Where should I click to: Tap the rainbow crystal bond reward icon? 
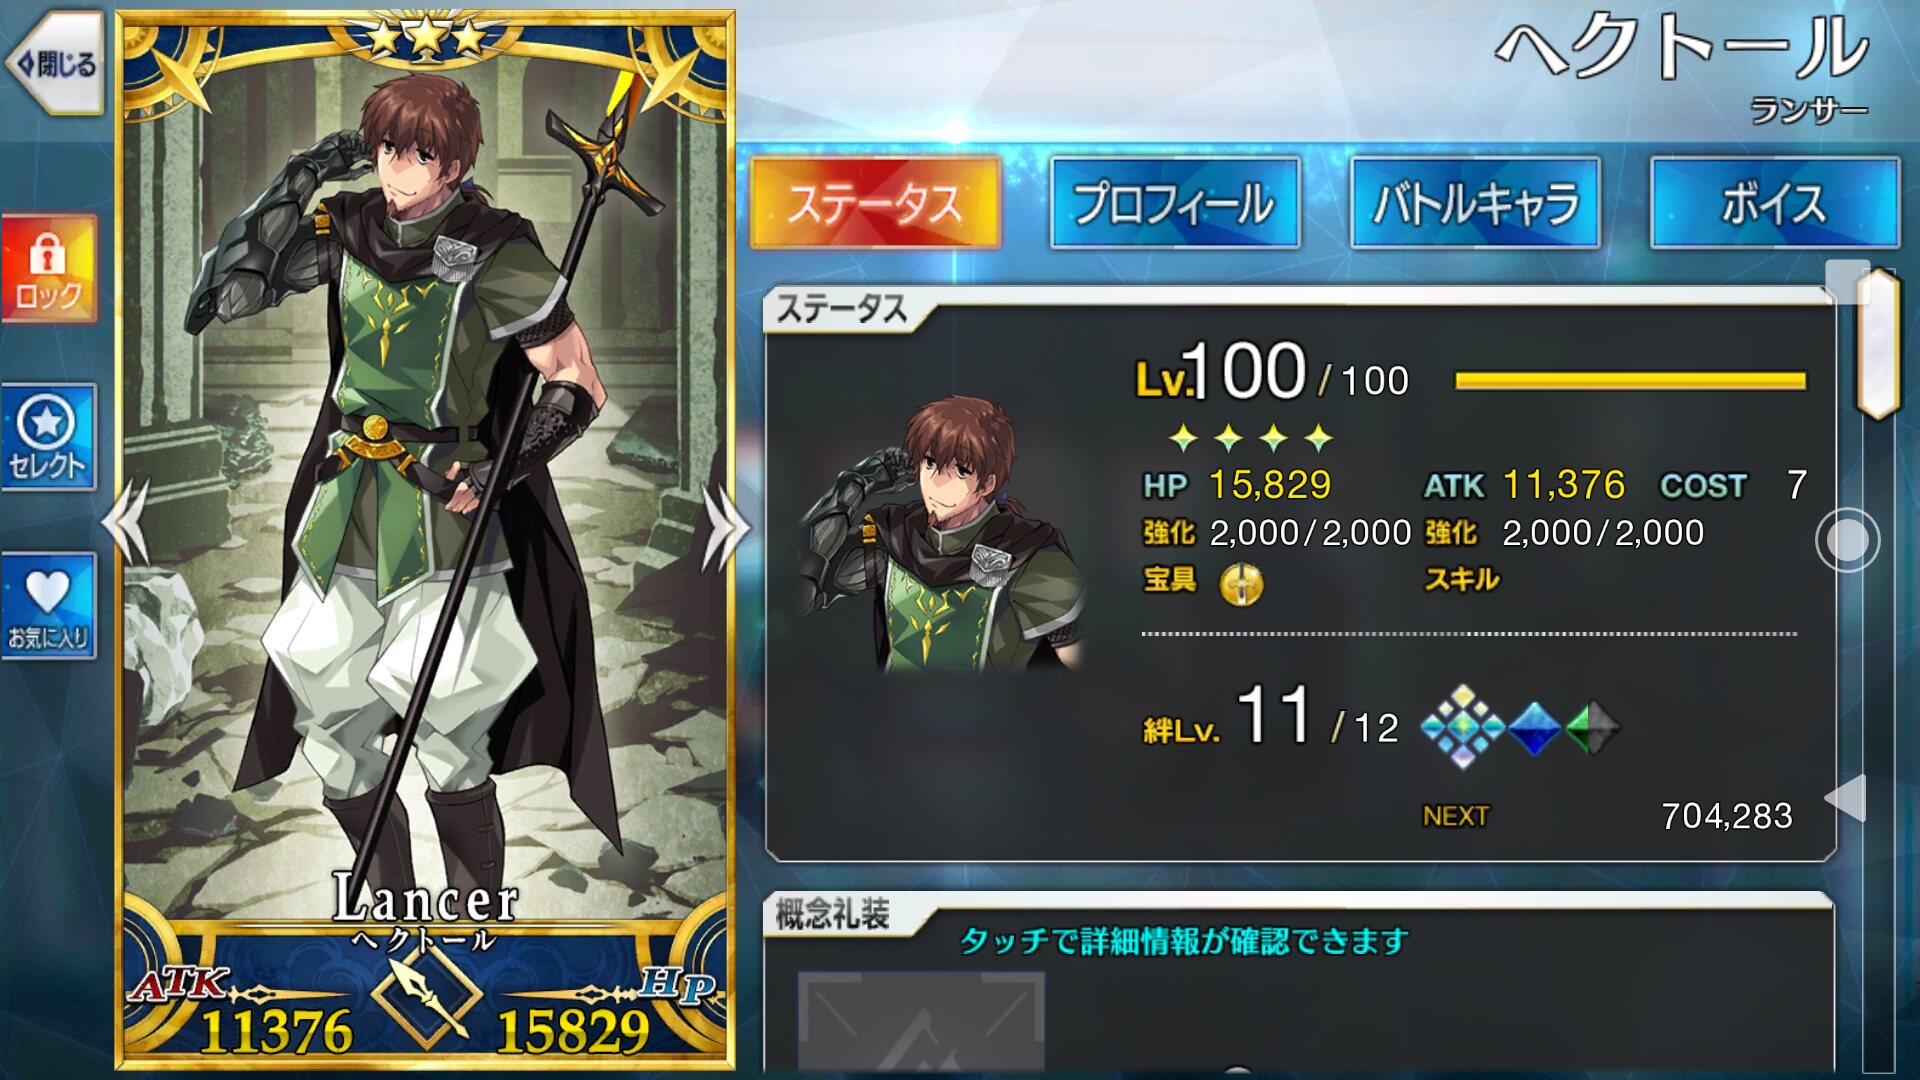click(1462, 727)
